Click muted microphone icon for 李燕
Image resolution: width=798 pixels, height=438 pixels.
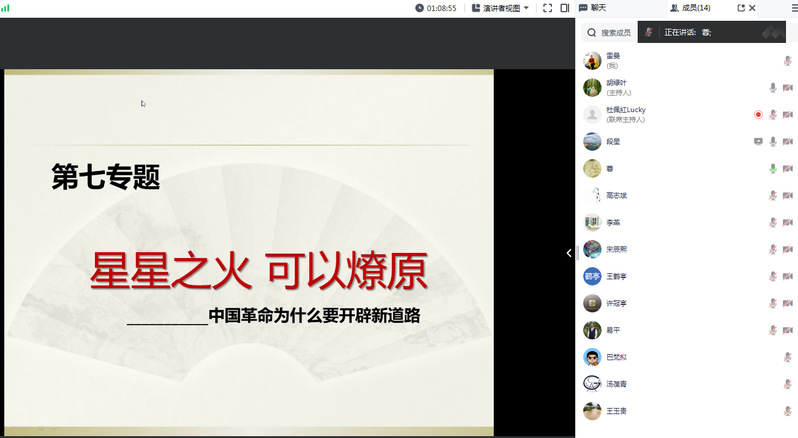coord(773,222)
